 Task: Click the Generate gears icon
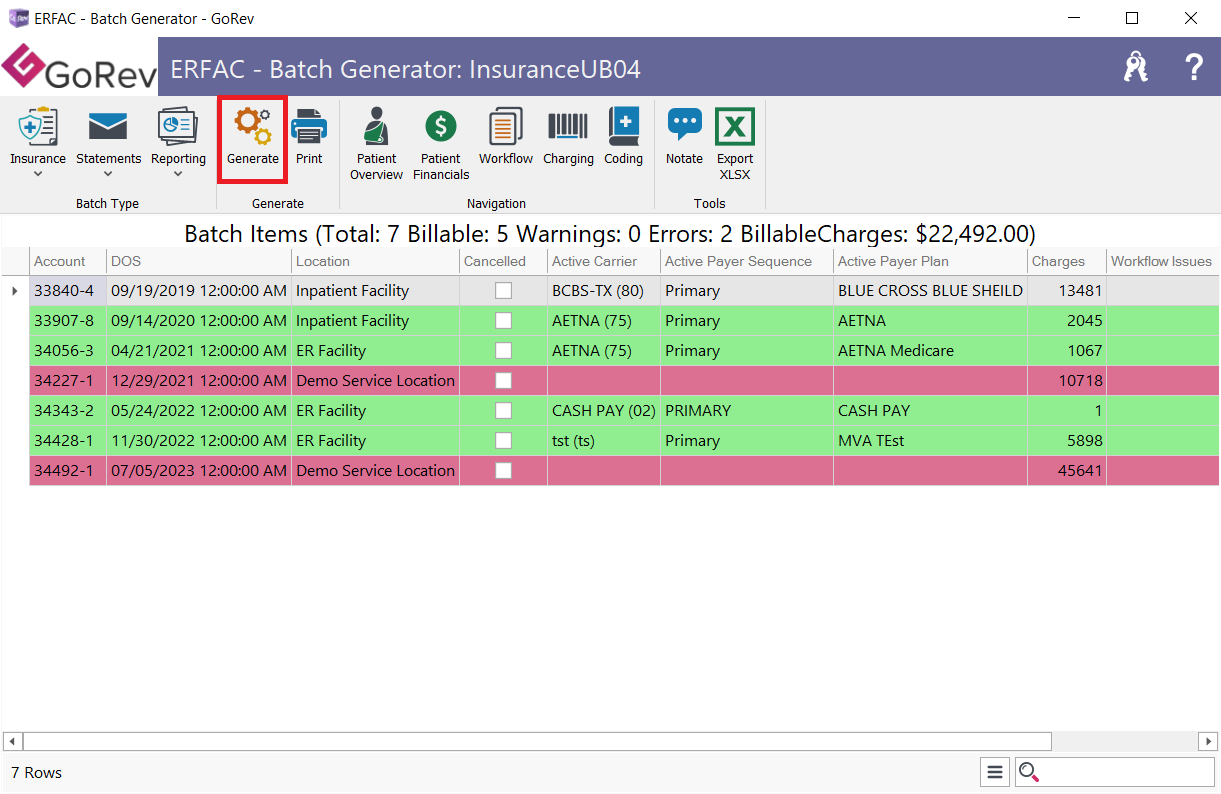252,125
